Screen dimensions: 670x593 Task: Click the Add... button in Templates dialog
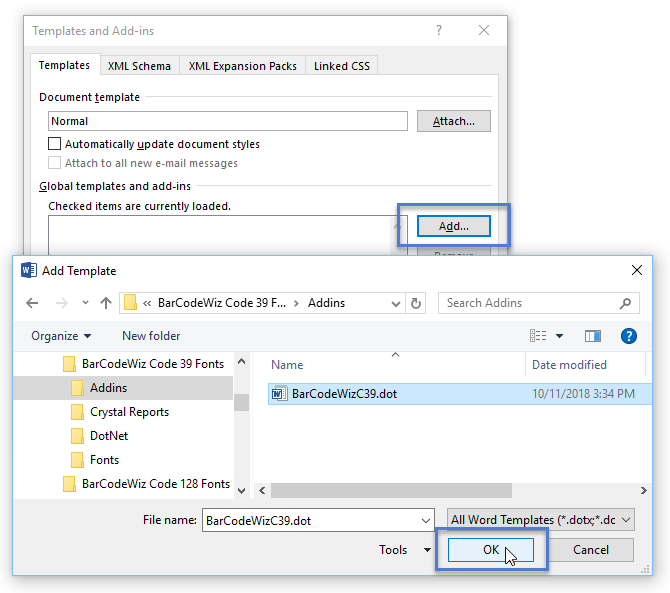[x=453, y=226]
